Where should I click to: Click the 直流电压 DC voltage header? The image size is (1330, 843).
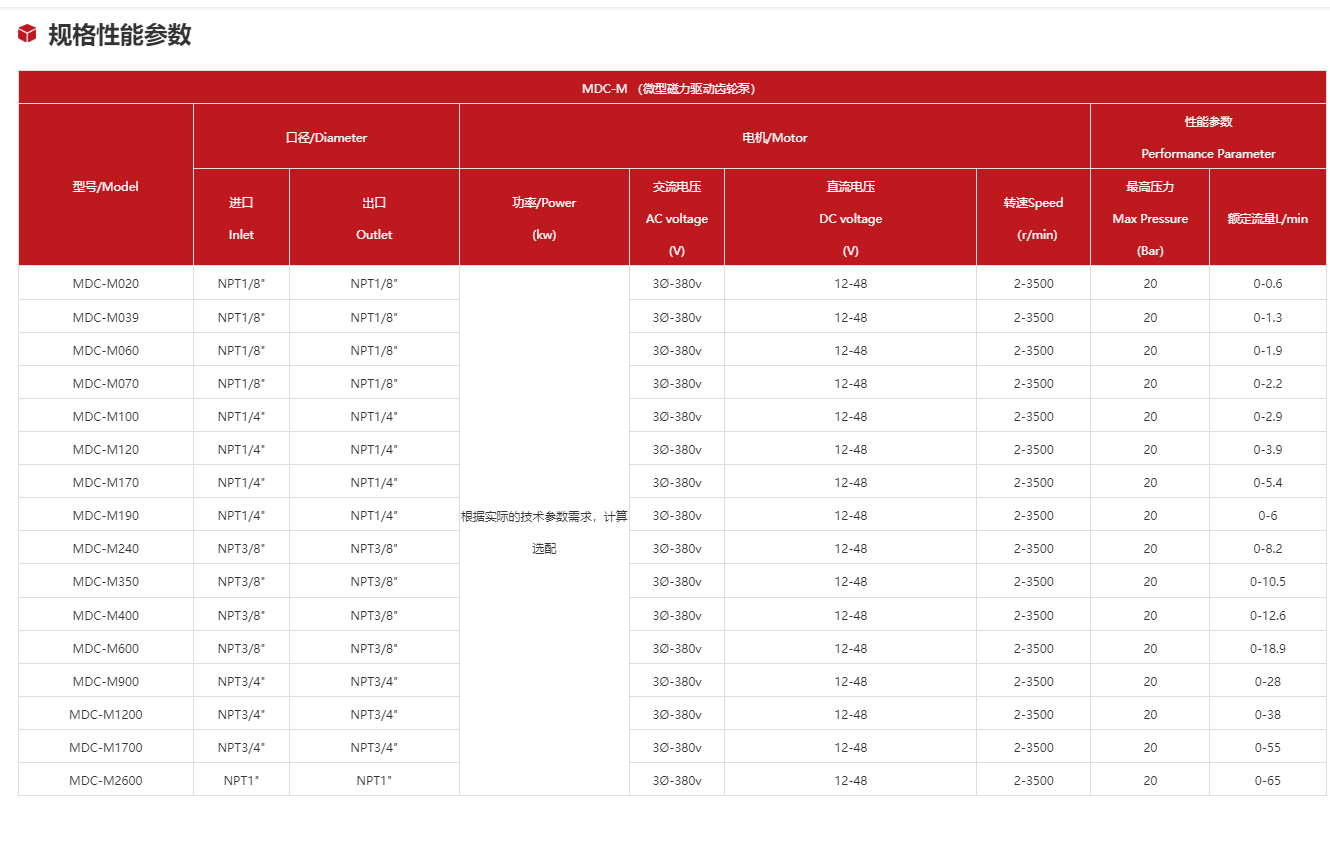pos(850,218)
